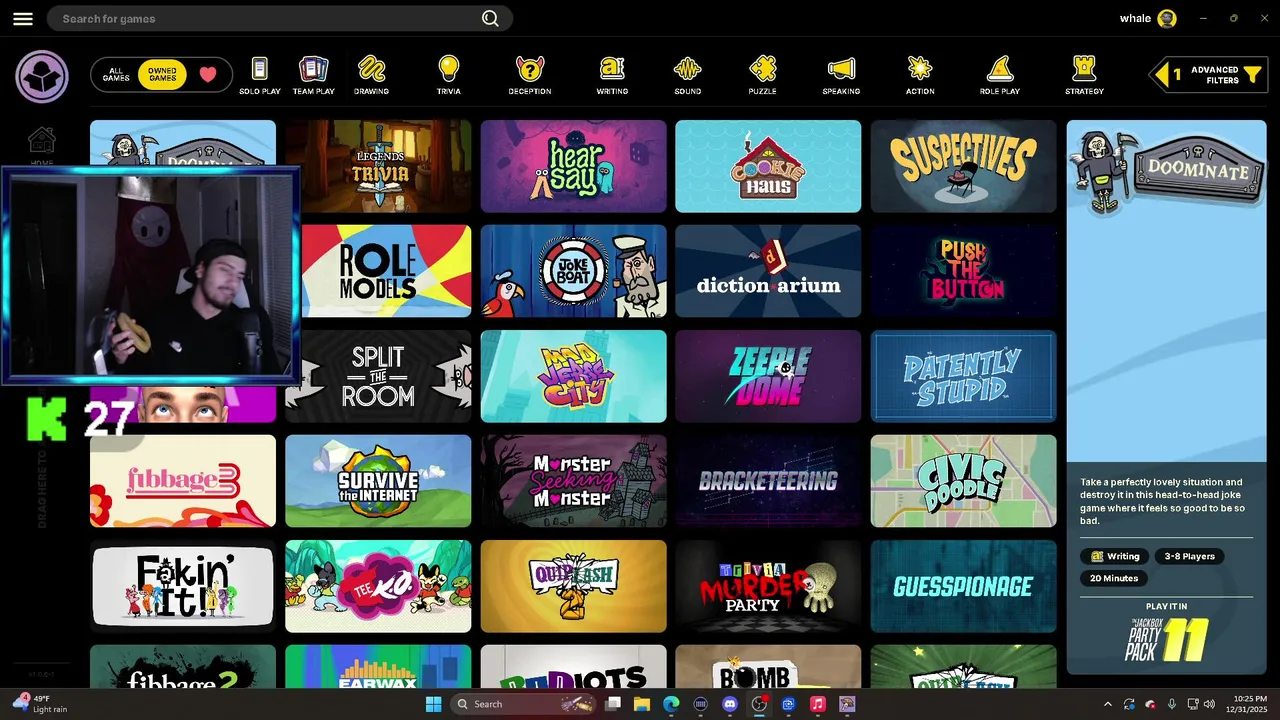Select Bomb Corp game tile
The width and height of the screenshot is (1280, 720).
[768, 666]
